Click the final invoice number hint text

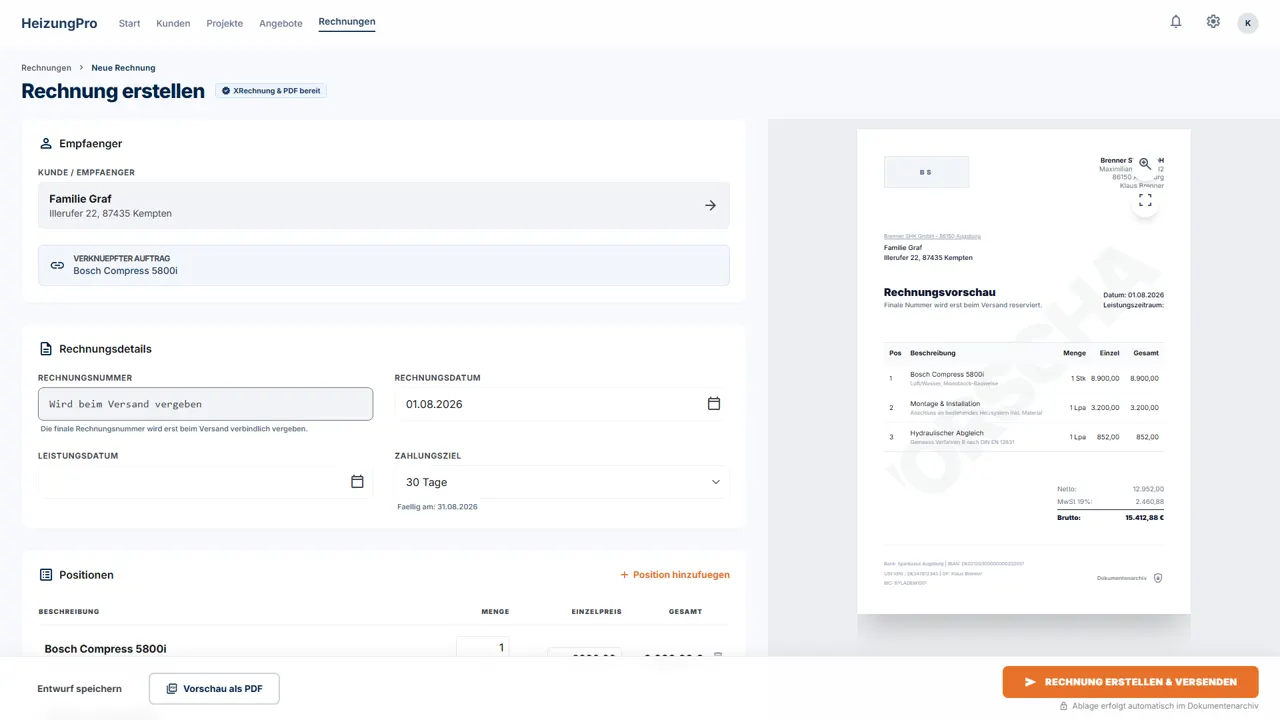click(x=174, y=429)
